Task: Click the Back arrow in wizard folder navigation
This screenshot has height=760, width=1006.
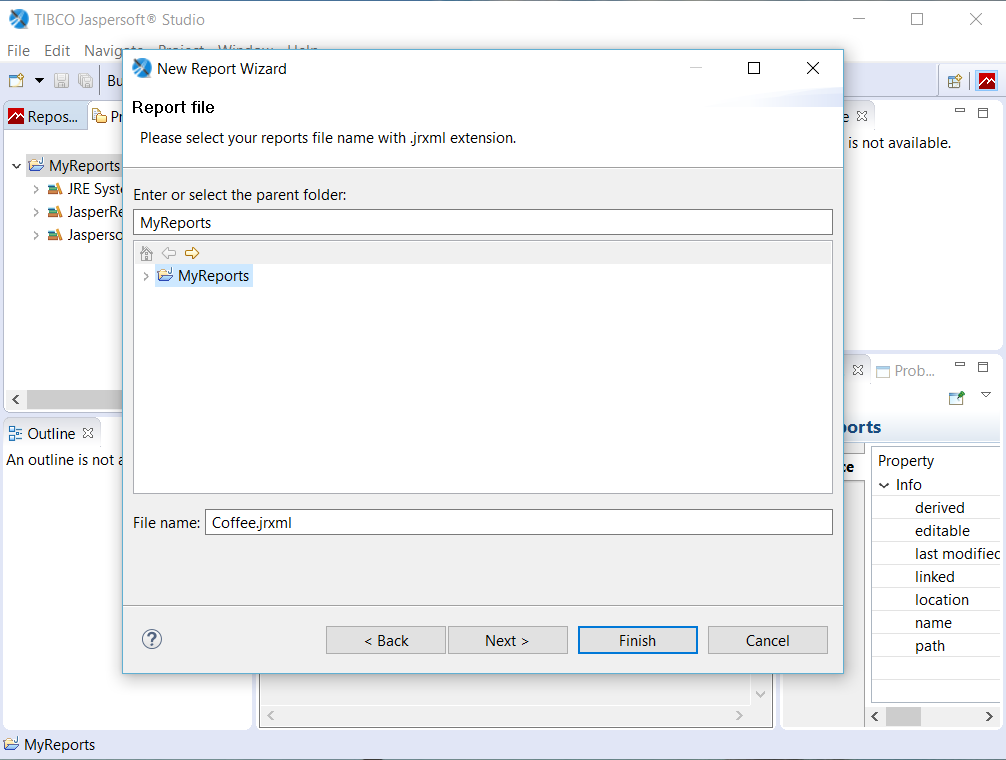Action: [169, 253]
